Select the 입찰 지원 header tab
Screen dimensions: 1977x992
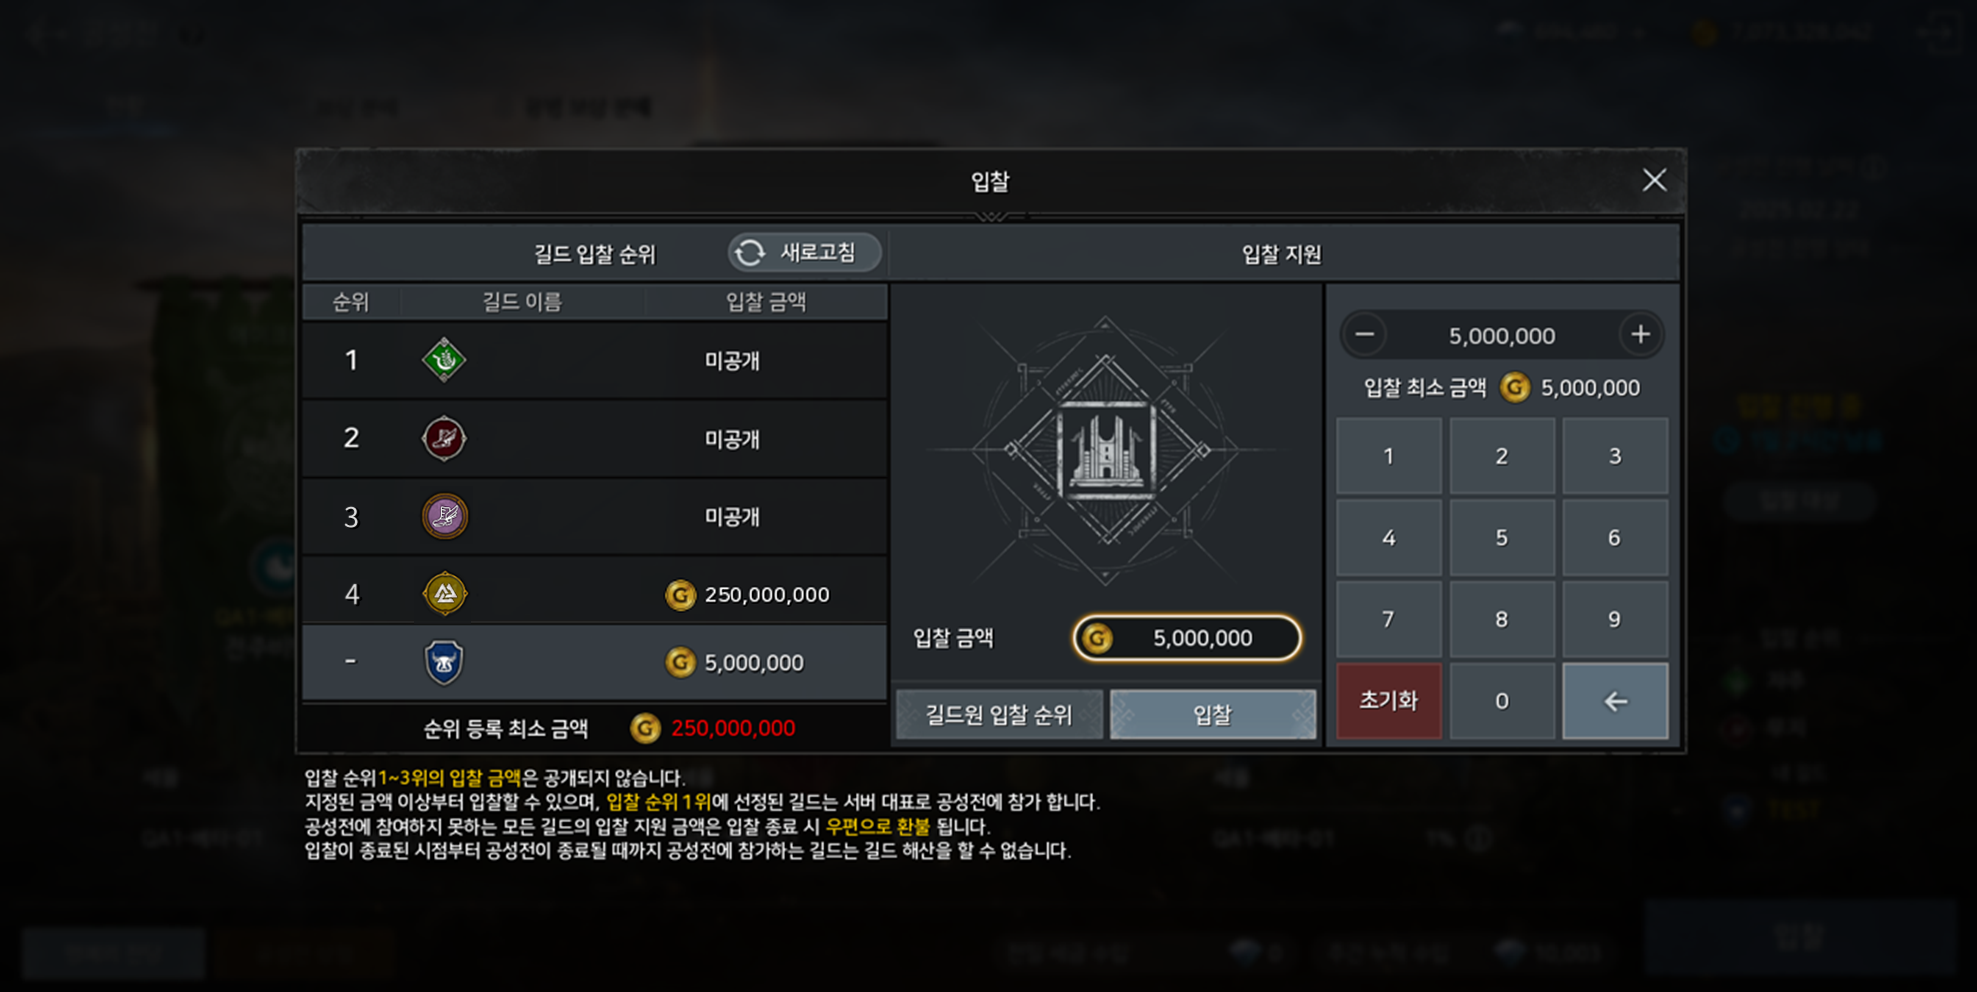(x=1282, y=254)
